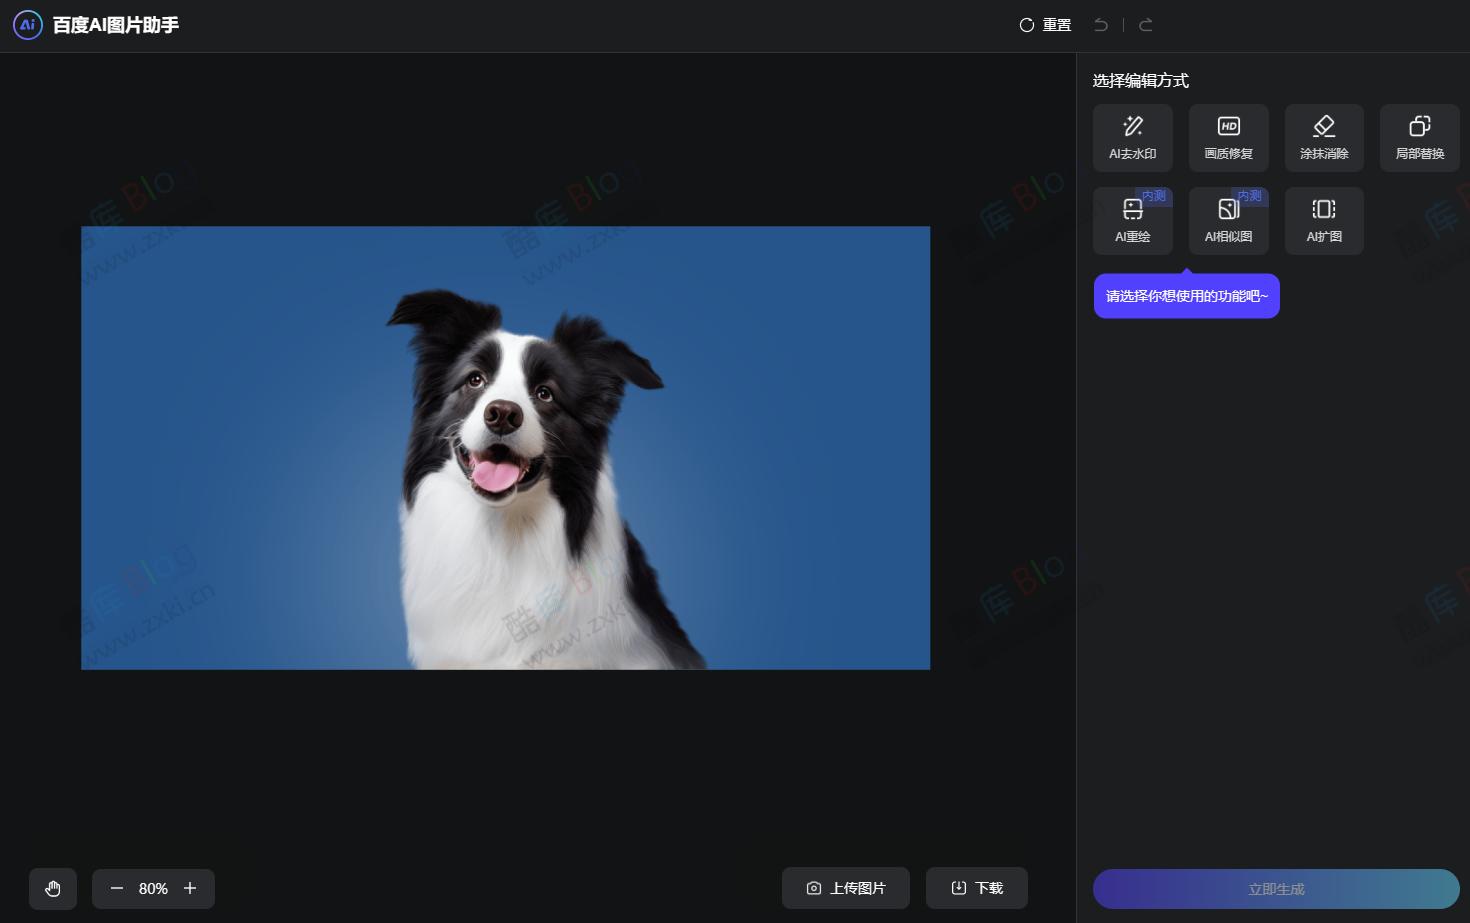Select the AI扩图 image expand tool
This screenshot has height=923, width=1470.
pos(1324,221)
